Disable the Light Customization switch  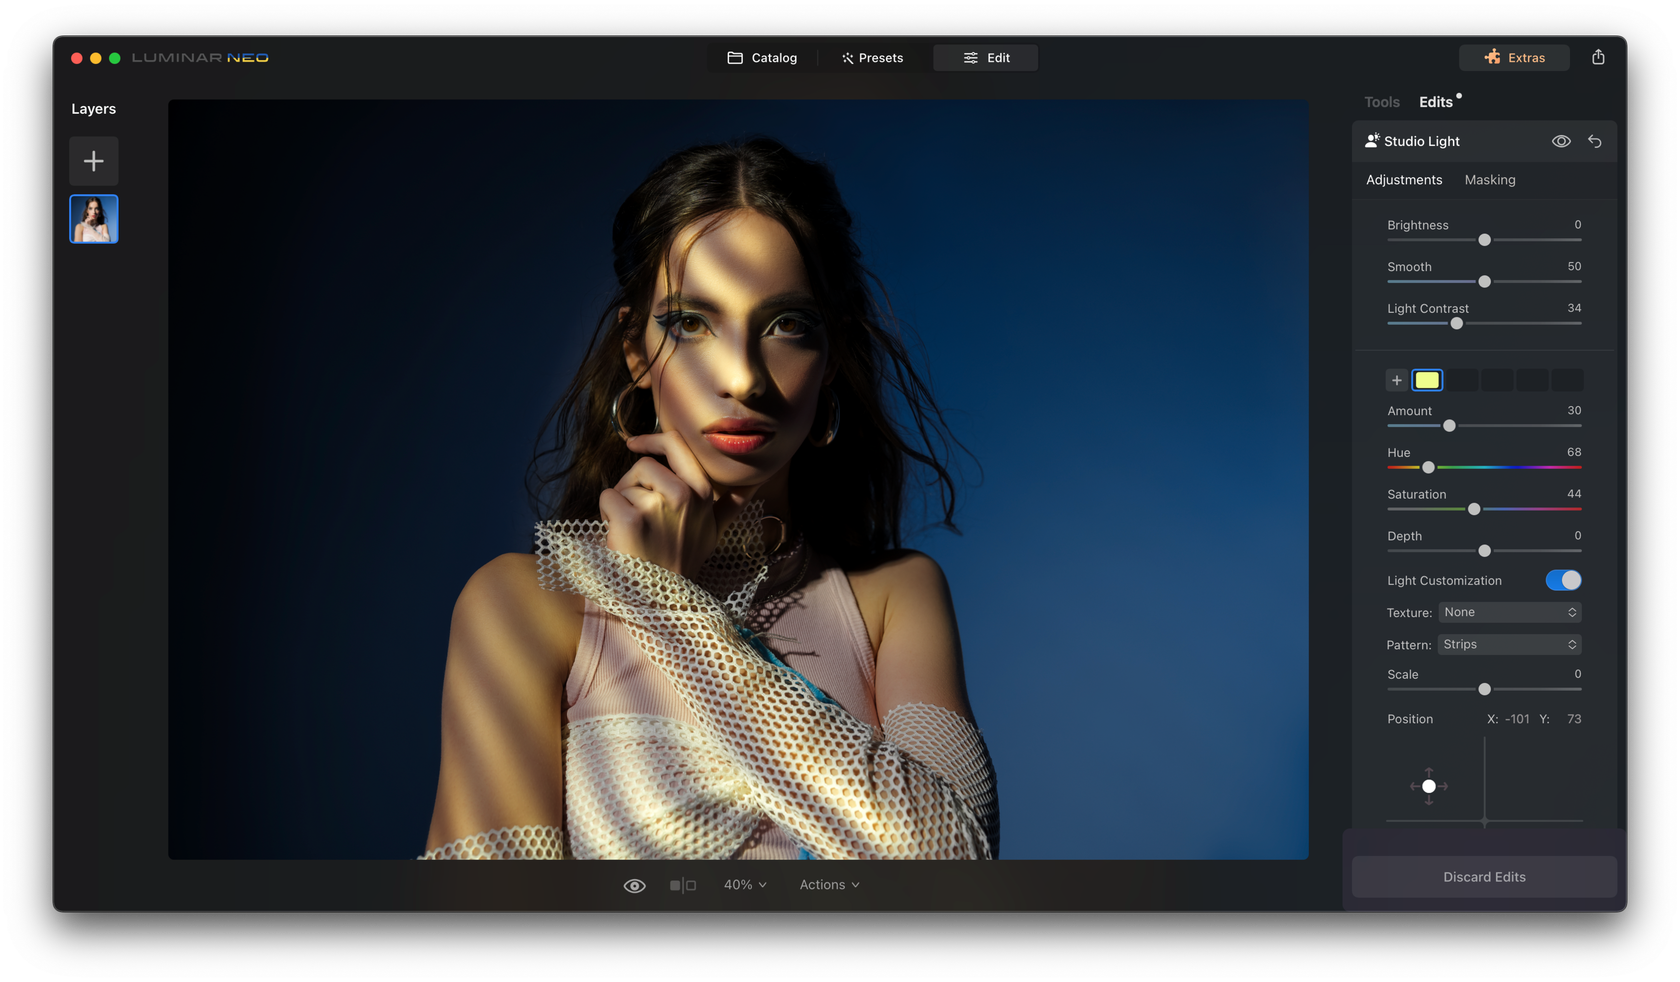click(x=1563, y=580)
